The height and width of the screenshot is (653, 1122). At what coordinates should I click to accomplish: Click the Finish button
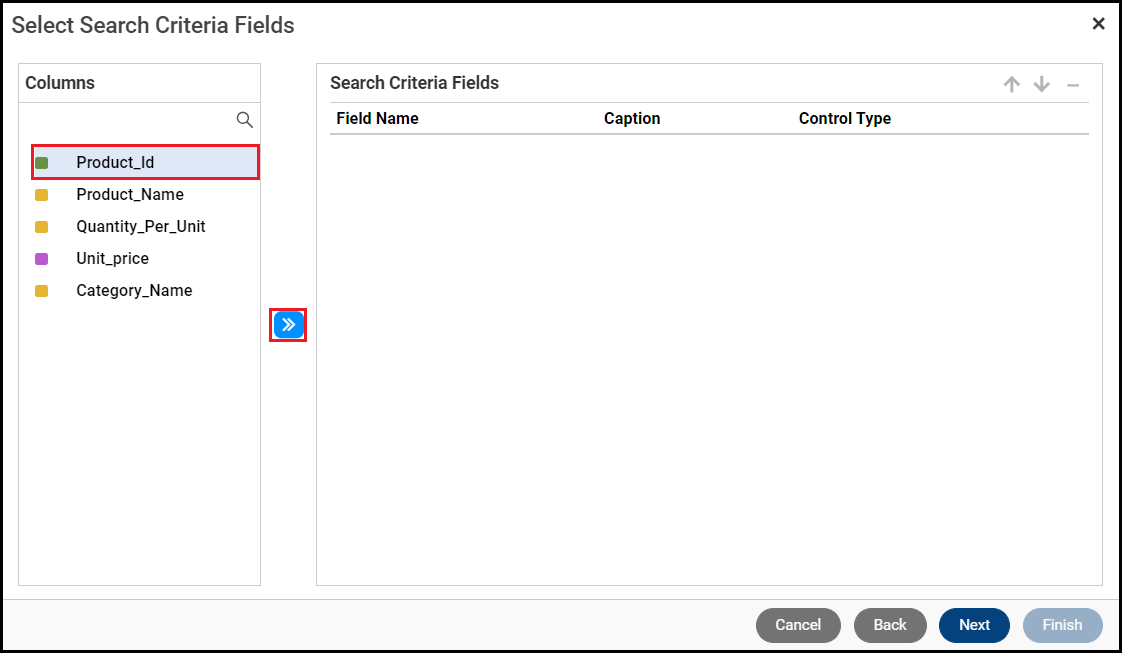[1062, 625]
